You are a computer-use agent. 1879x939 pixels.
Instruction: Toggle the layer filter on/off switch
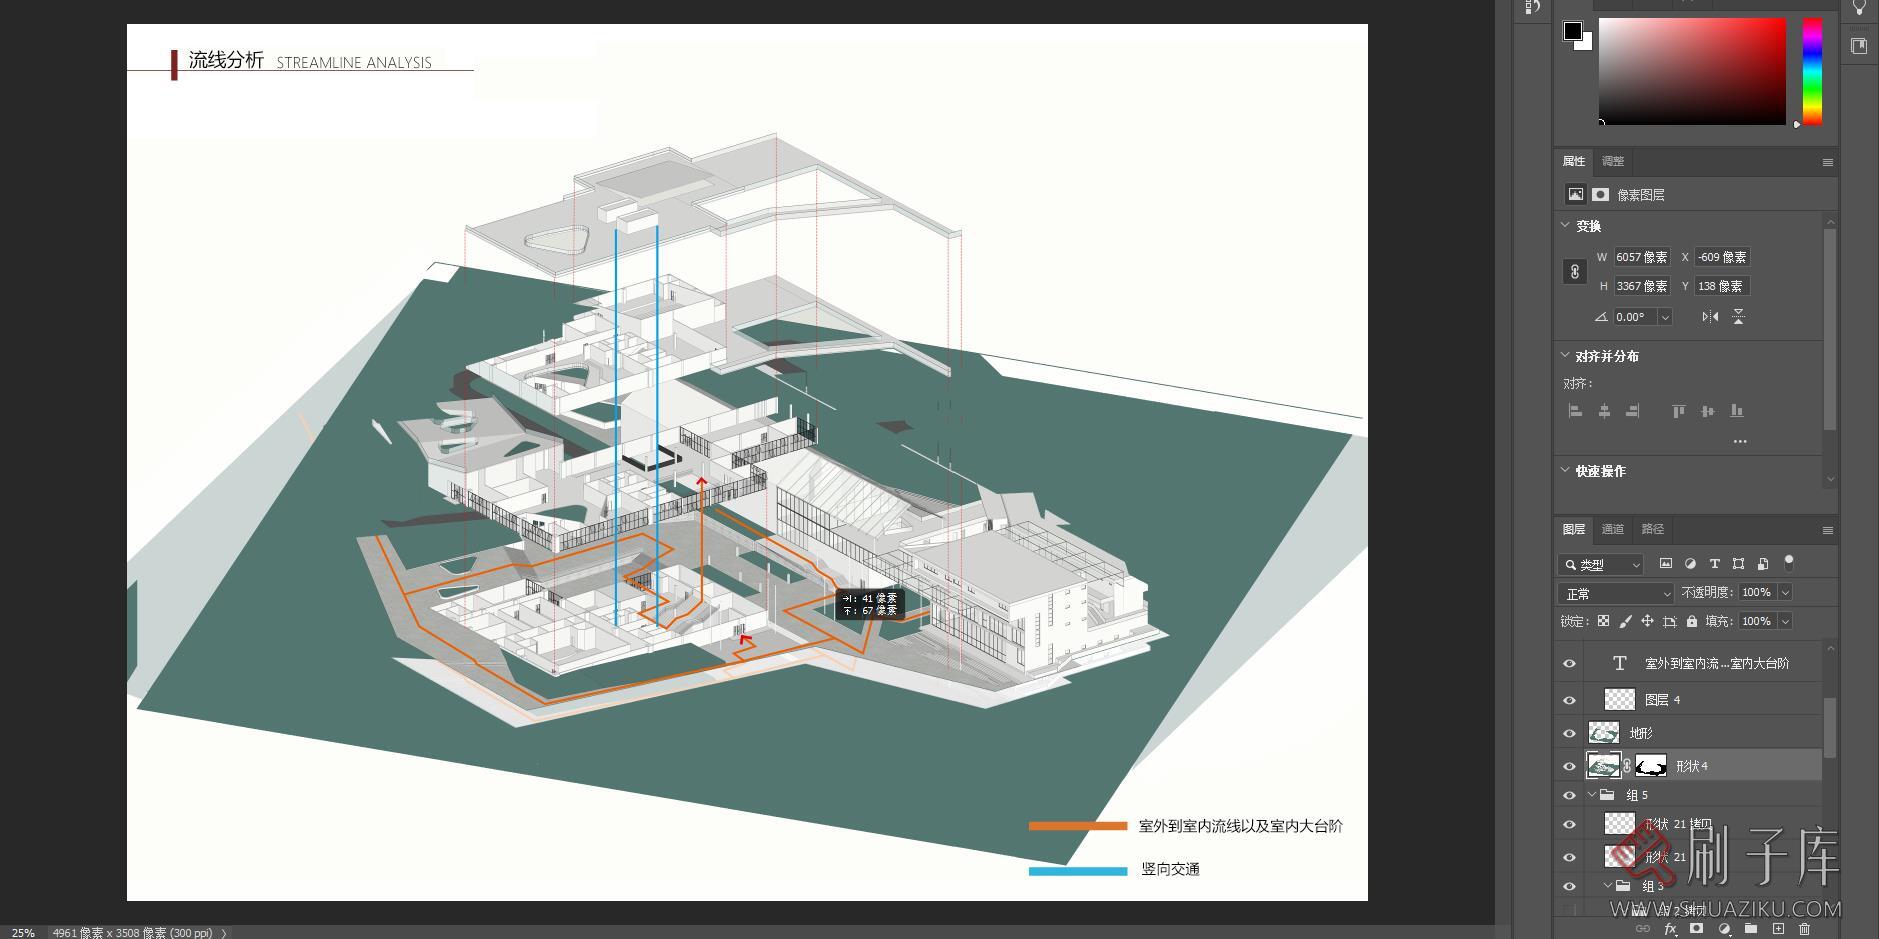click(1789, 563)
